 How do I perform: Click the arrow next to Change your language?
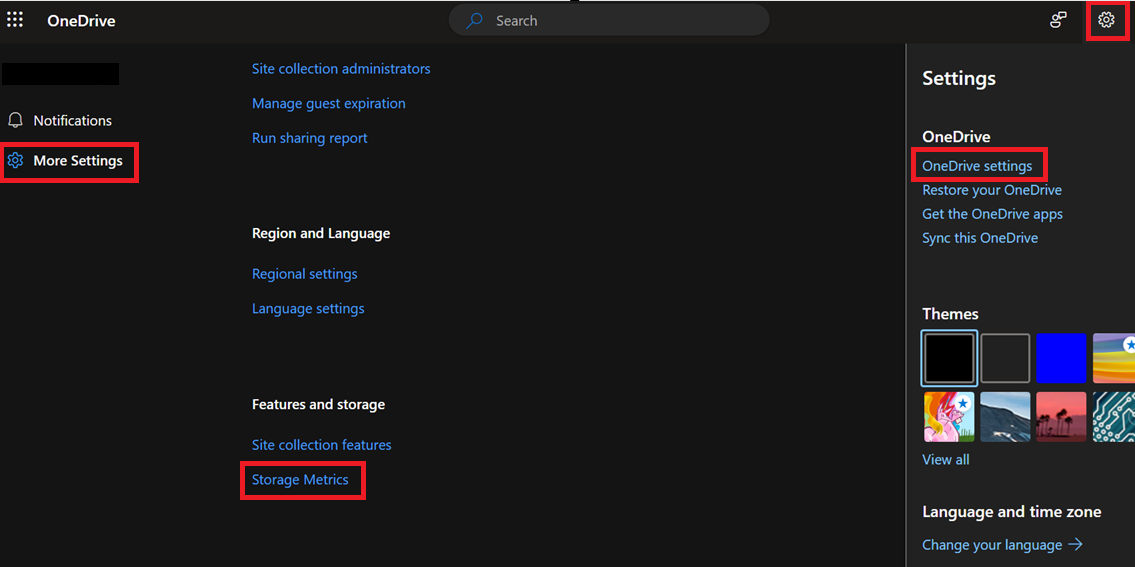1075,545
